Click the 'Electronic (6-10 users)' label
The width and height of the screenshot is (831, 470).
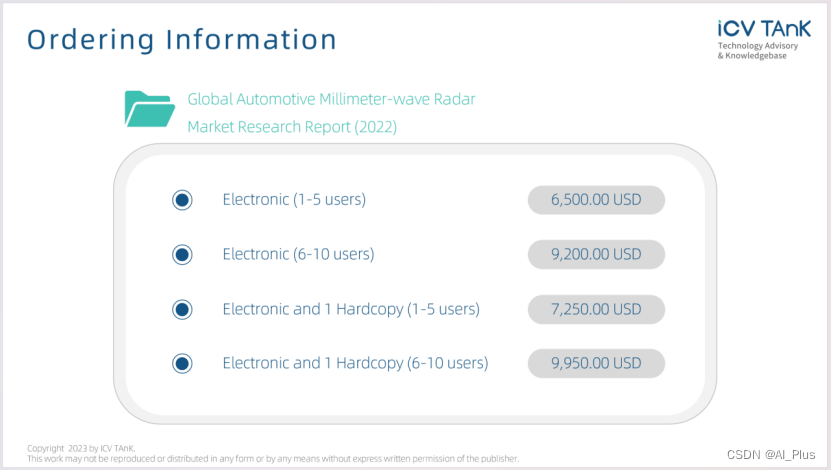(298, 254)
